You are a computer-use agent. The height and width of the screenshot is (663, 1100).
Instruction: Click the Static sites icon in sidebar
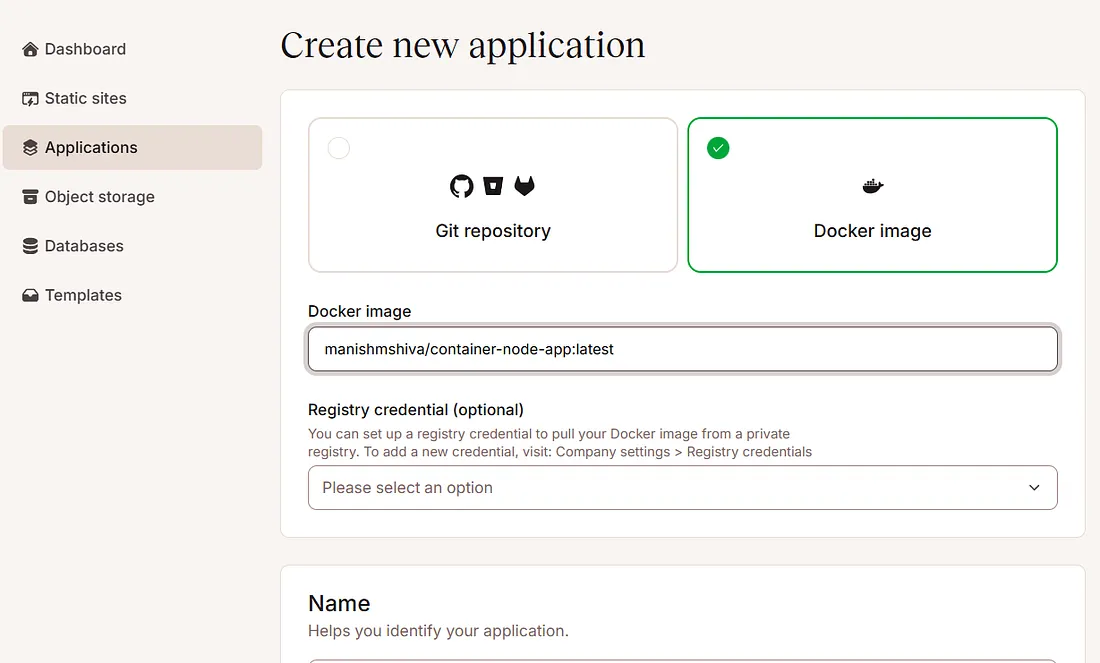coord(28,98)
